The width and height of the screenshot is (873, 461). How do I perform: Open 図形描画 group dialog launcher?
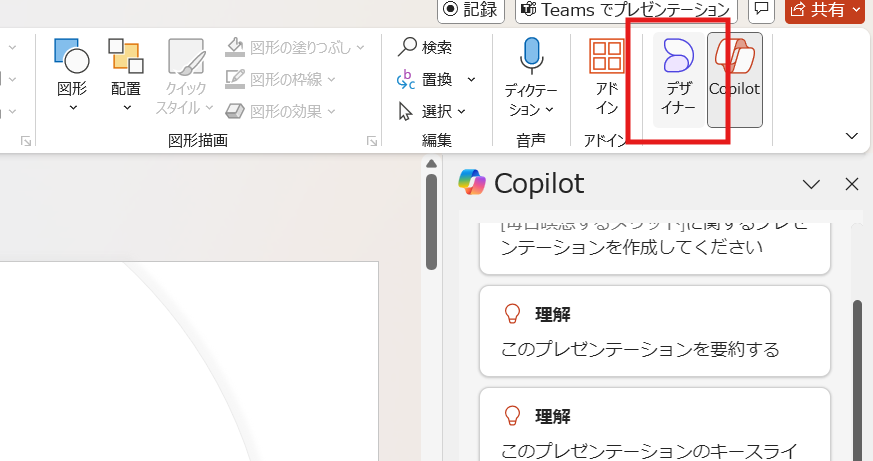click(372, 141)
